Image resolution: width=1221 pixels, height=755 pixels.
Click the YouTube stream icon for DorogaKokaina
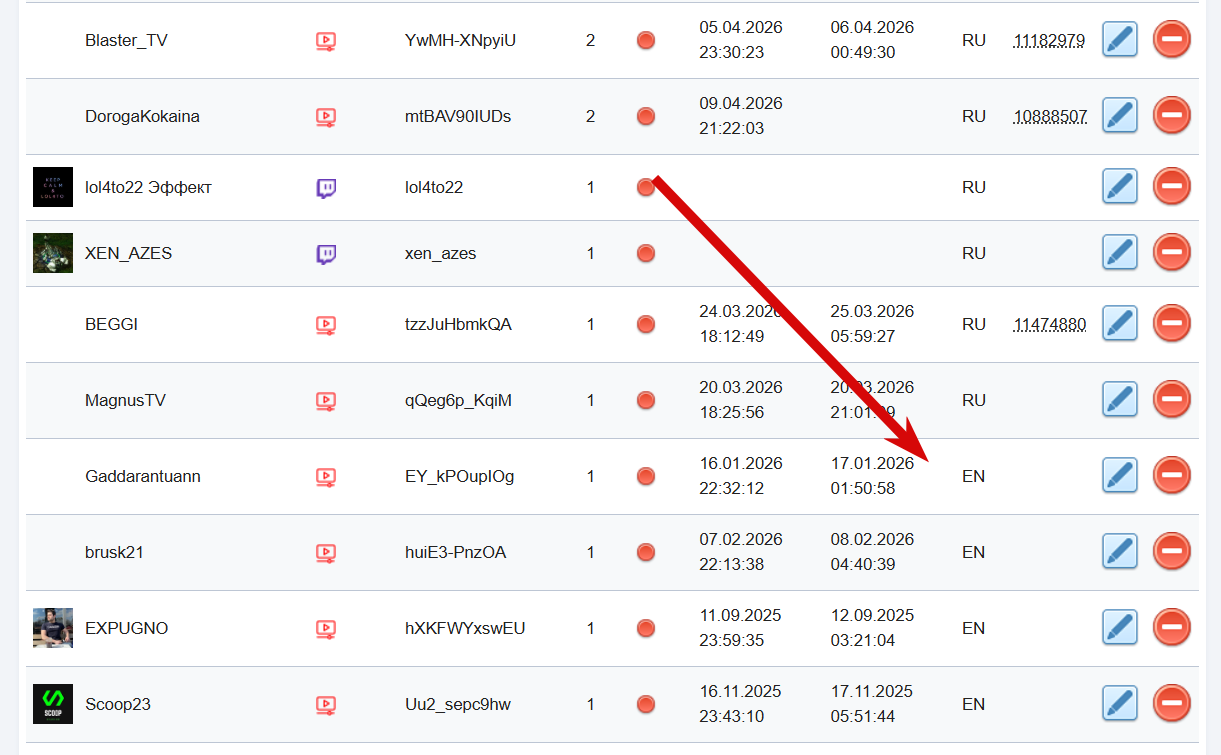coord(326,117)
